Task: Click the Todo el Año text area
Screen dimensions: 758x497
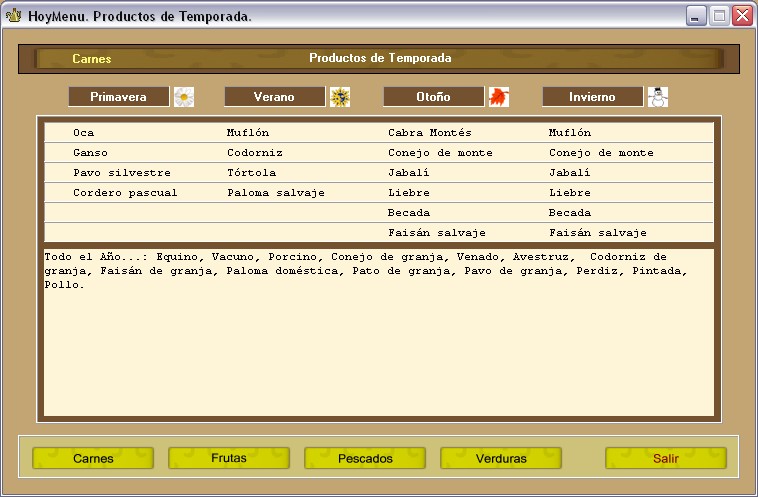Action: pyautogui.click(x=379, y=332)
